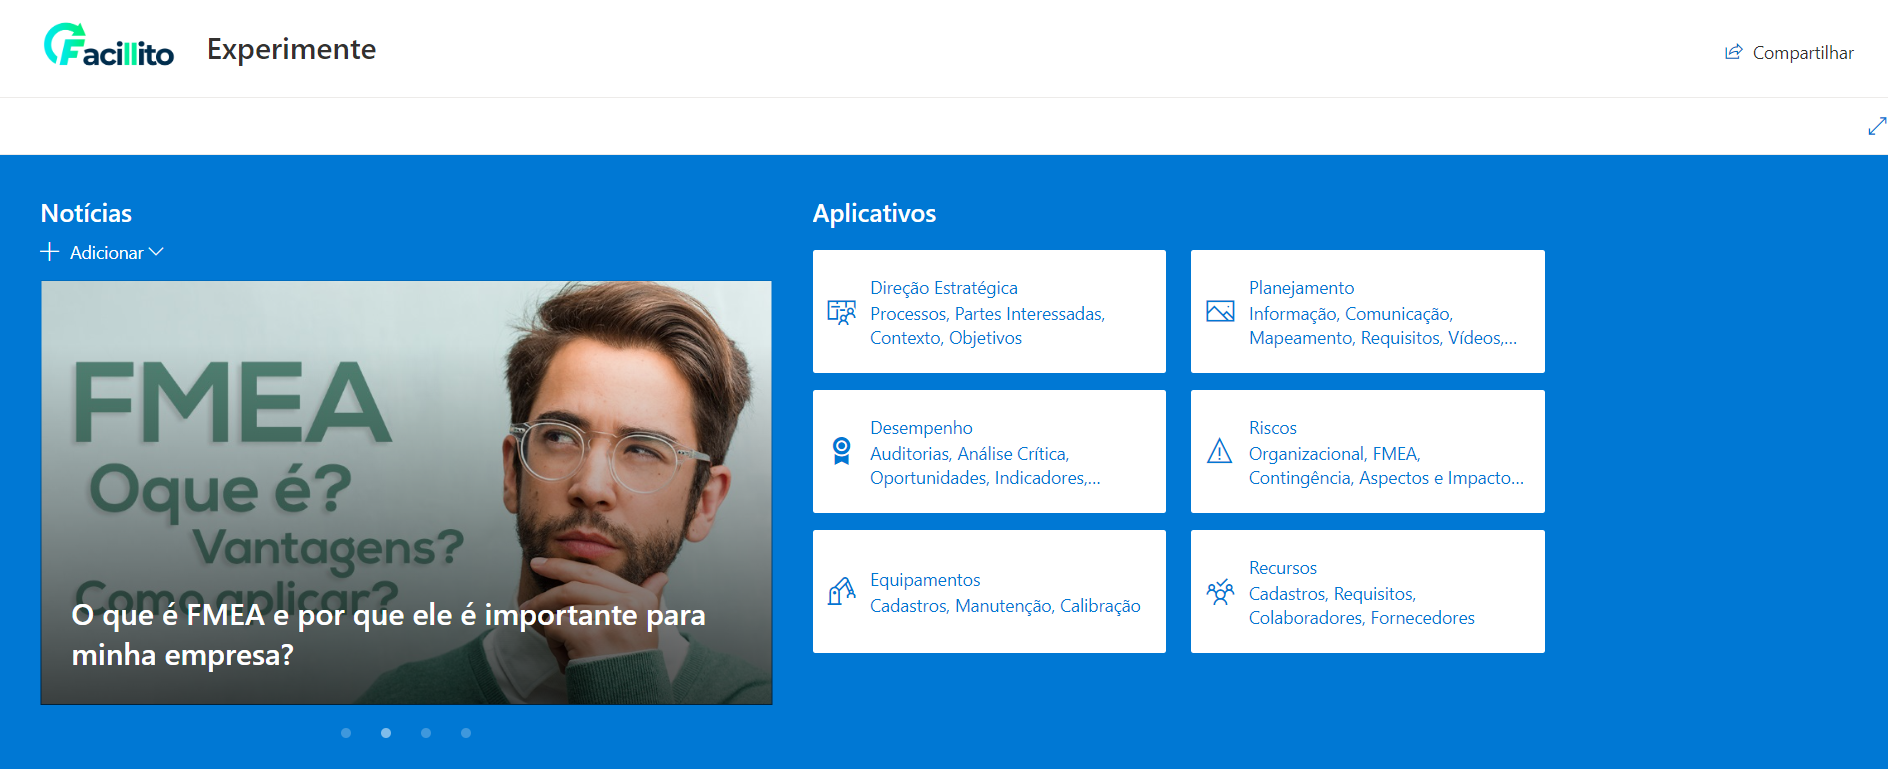Click the Desempenho ribbon badge icon

click(842, 451)
